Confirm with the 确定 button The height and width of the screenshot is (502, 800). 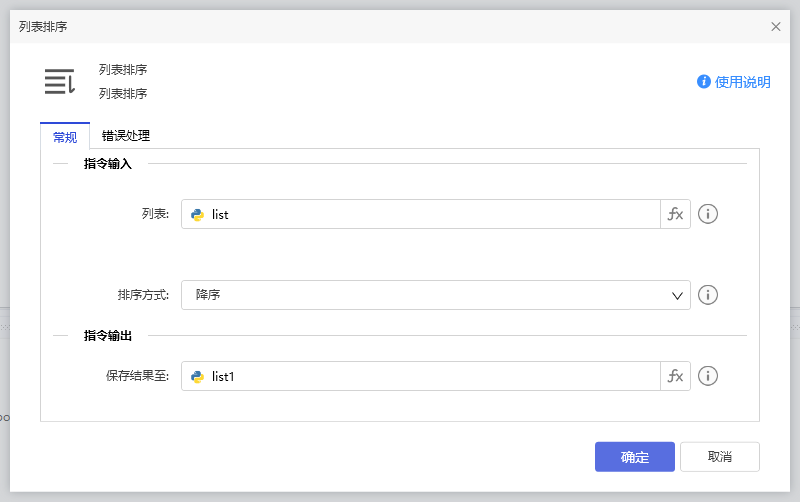(635, 457)
